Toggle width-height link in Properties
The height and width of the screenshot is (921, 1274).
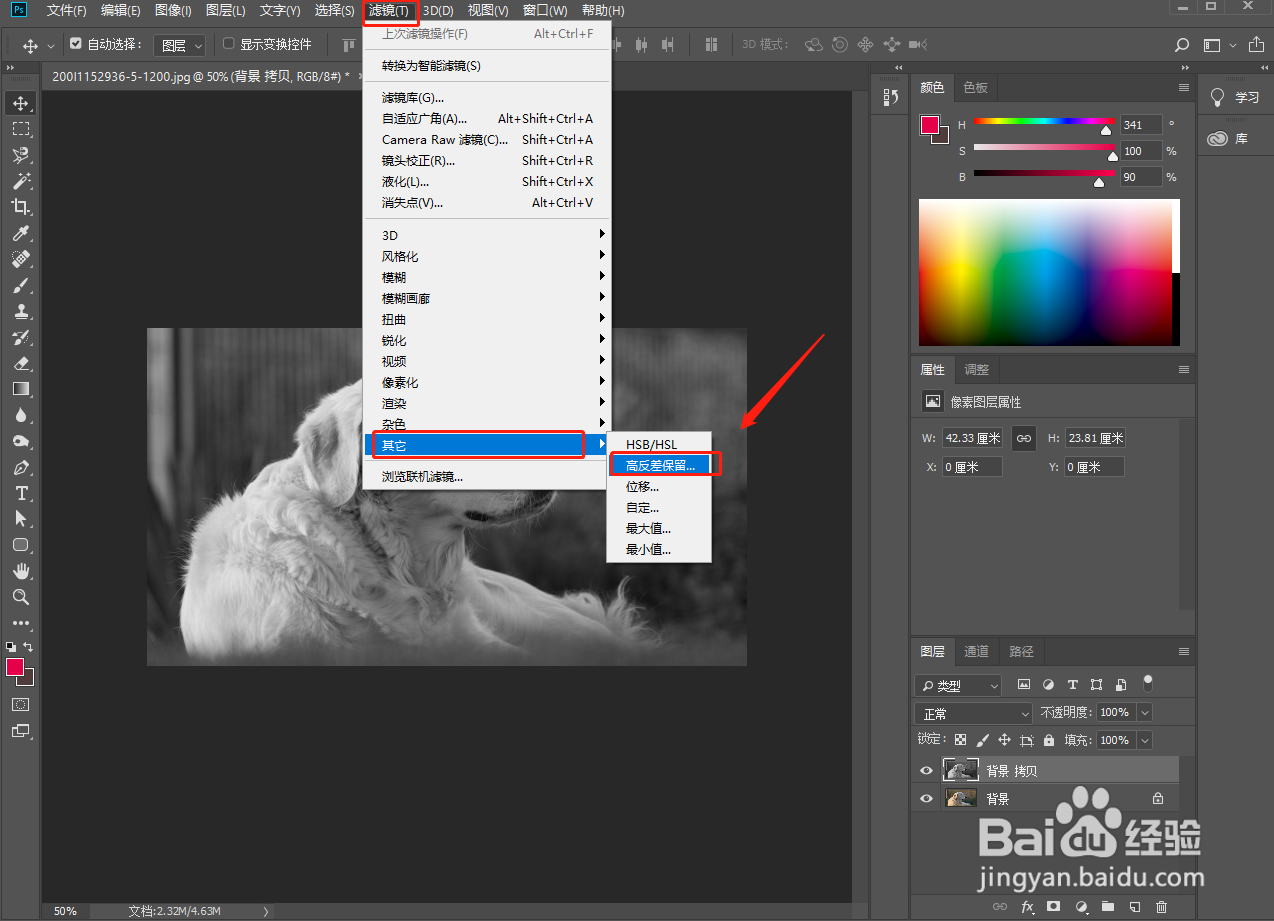pyautogui.click(x=1023, y=438)
